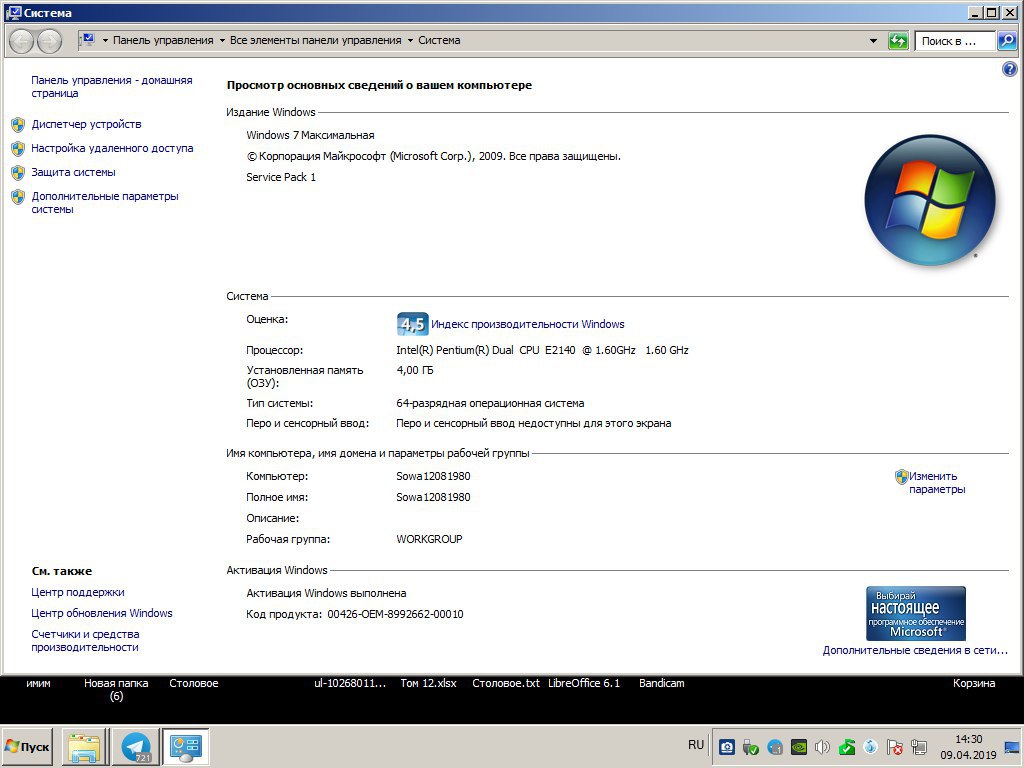Click the Том 12.xlsx desktop label
1024x768 pixels.
[428, 683]
